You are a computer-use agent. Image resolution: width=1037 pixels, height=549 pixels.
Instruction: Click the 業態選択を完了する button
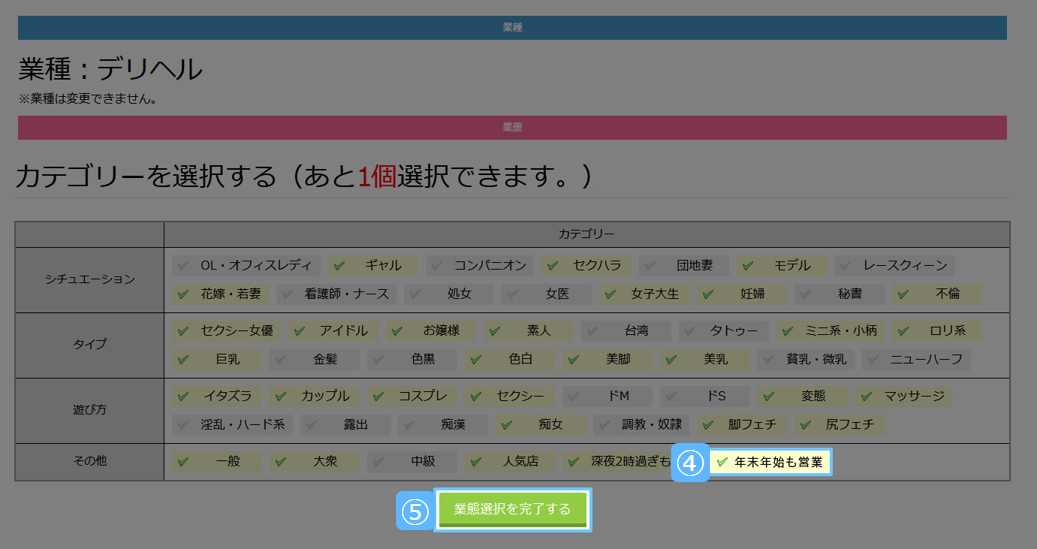[x=512, y=509]
